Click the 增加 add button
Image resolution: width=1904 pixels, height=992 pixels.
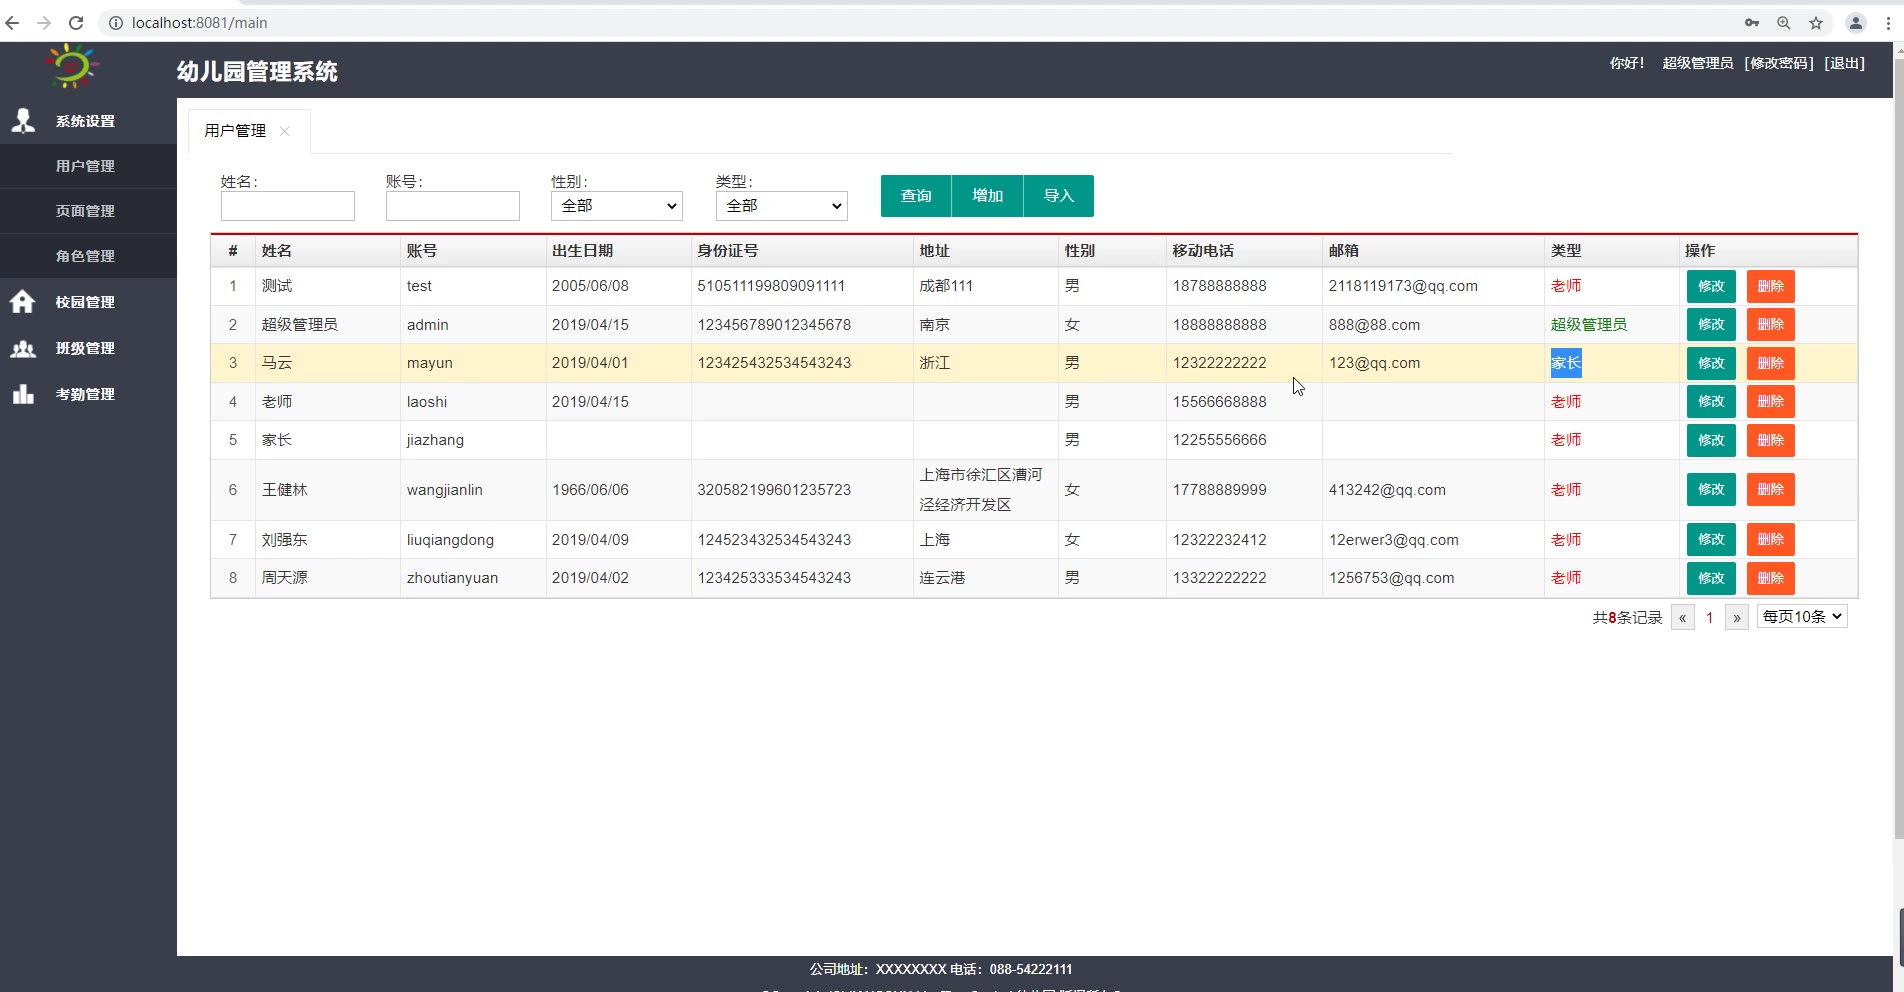click(987, 196)
